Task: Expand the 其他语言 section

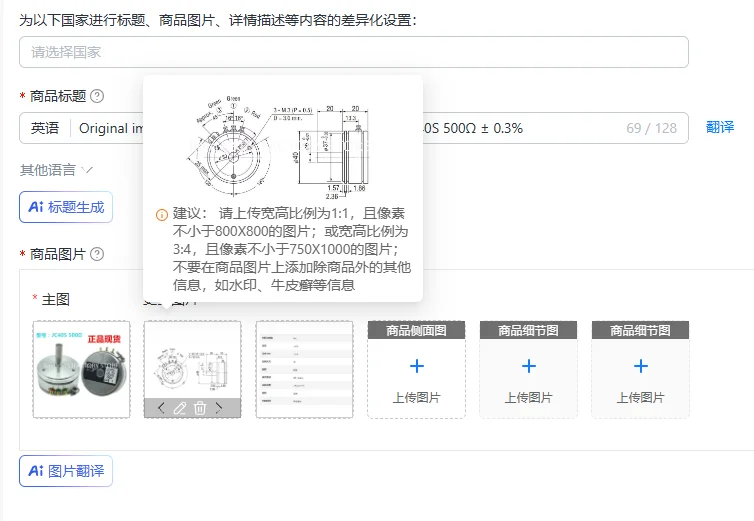Action: pos(56,170)
